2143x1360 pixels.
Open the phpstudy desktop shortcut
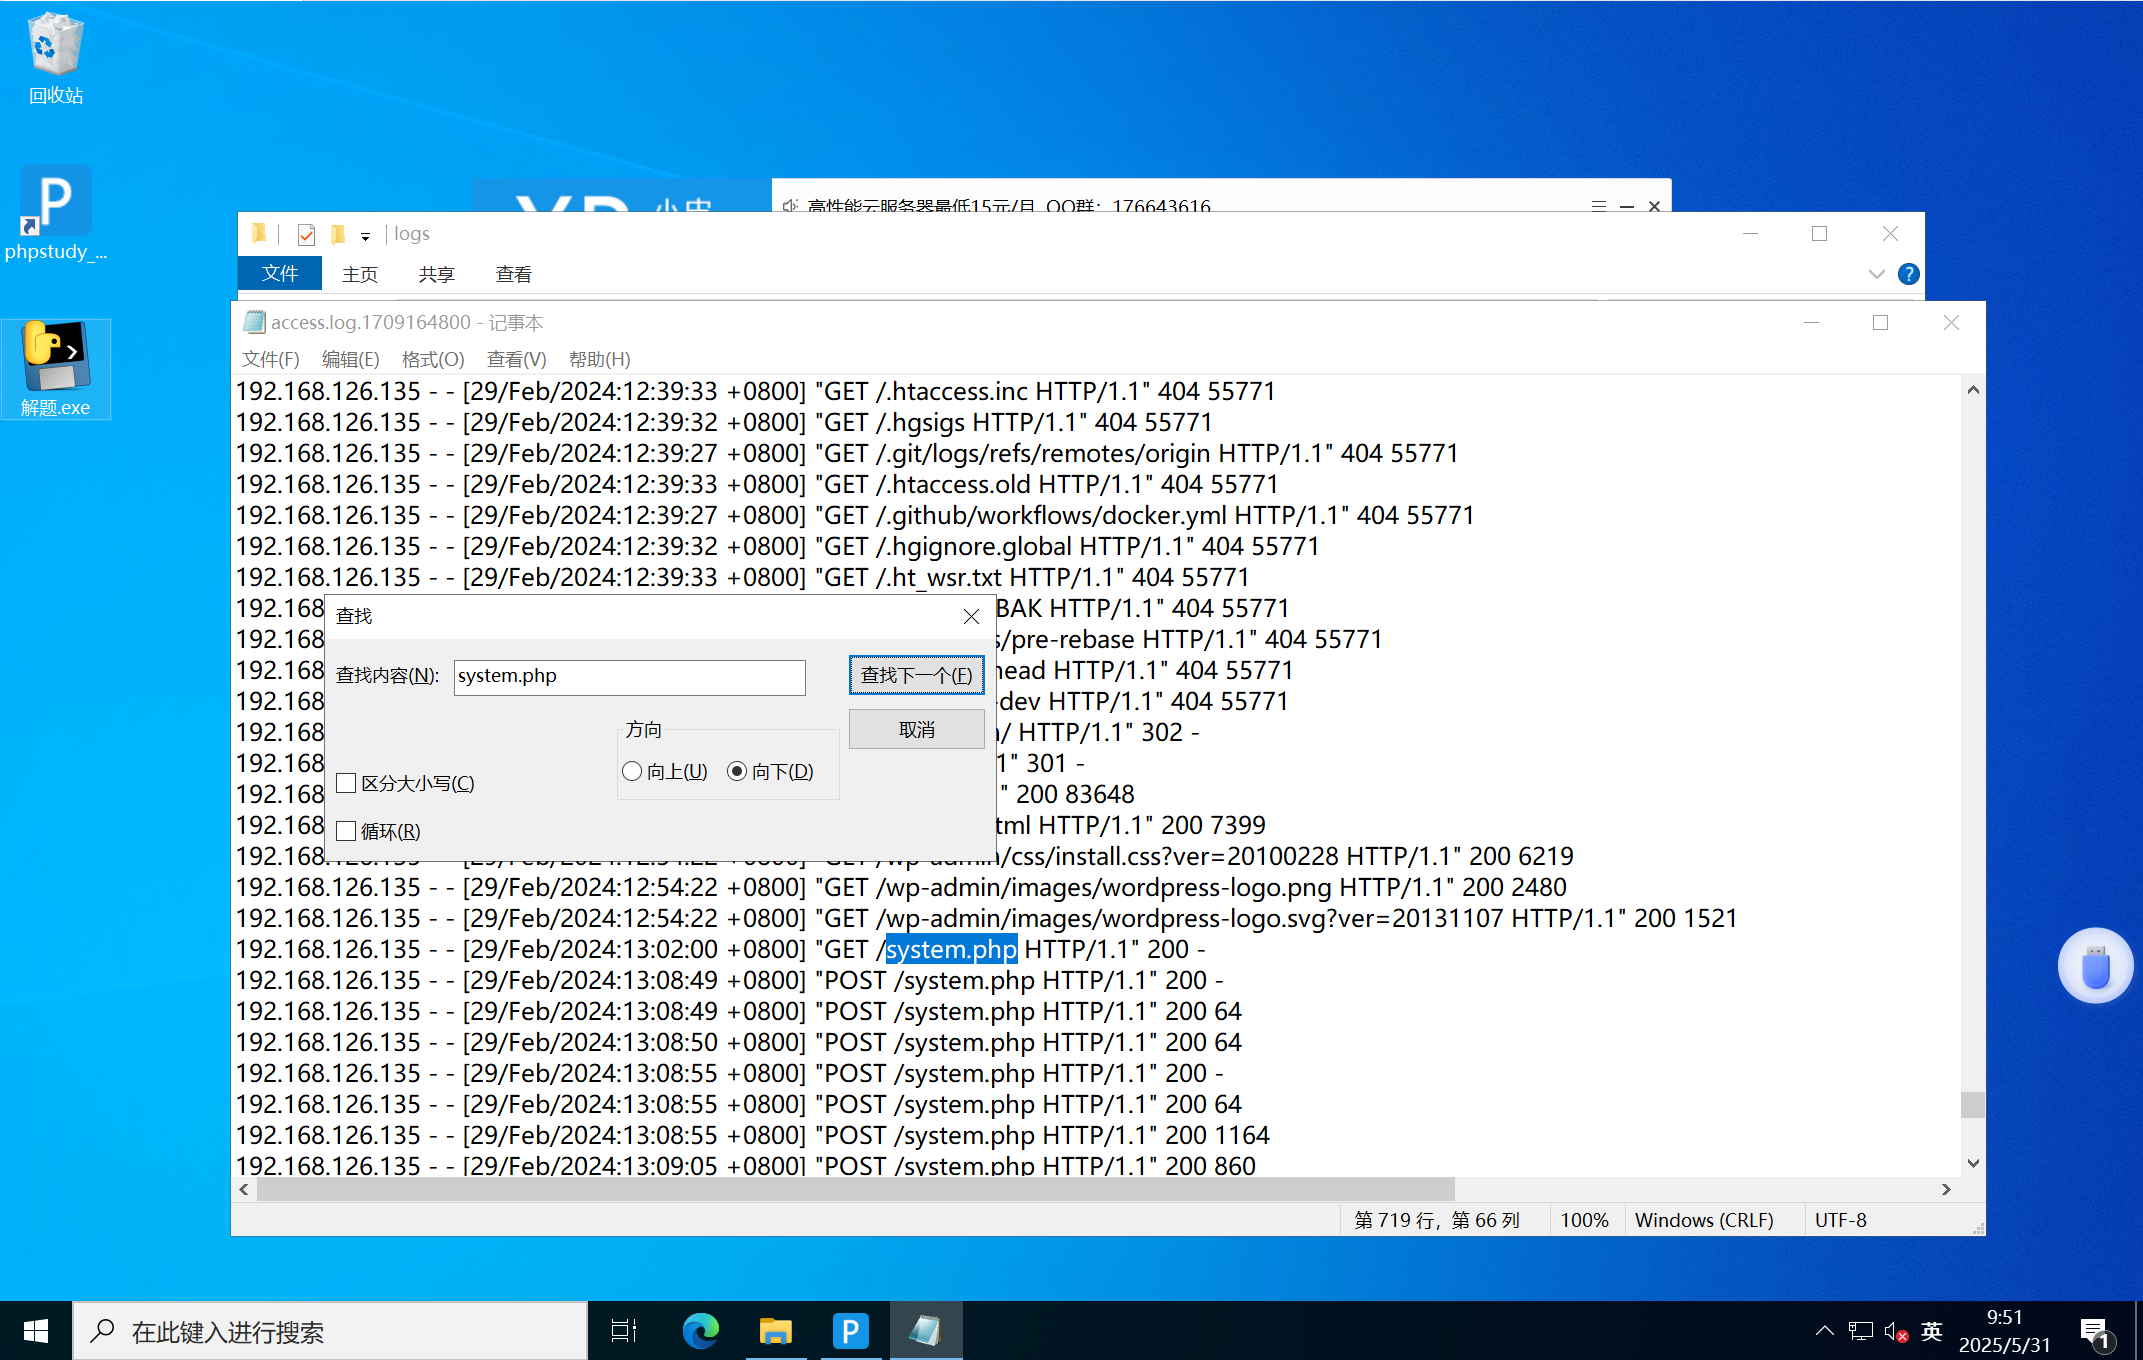[x=55, y=212]
